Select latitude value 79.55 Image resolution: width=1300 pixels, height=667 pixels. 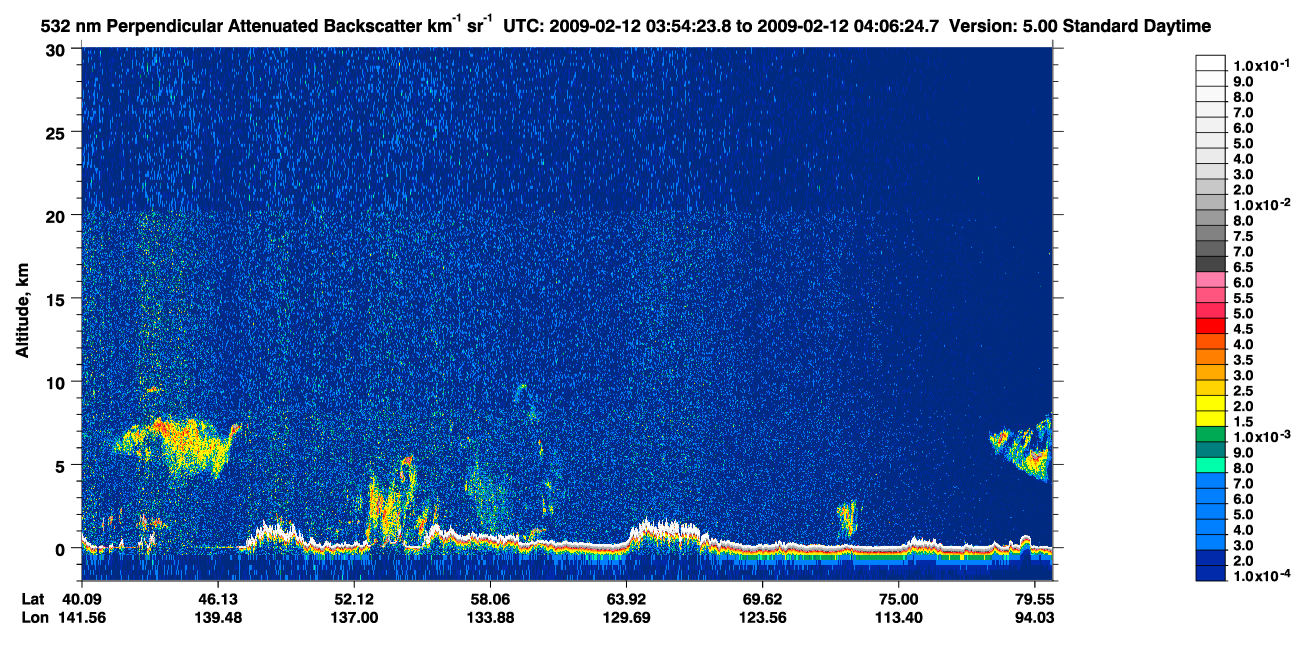[x=1034, y=598]
